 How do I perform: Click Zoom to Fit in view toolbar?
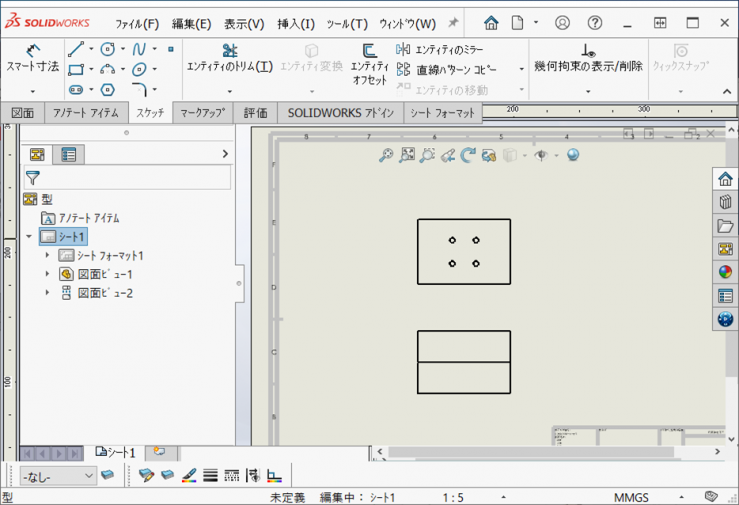[x=407, y=155]
